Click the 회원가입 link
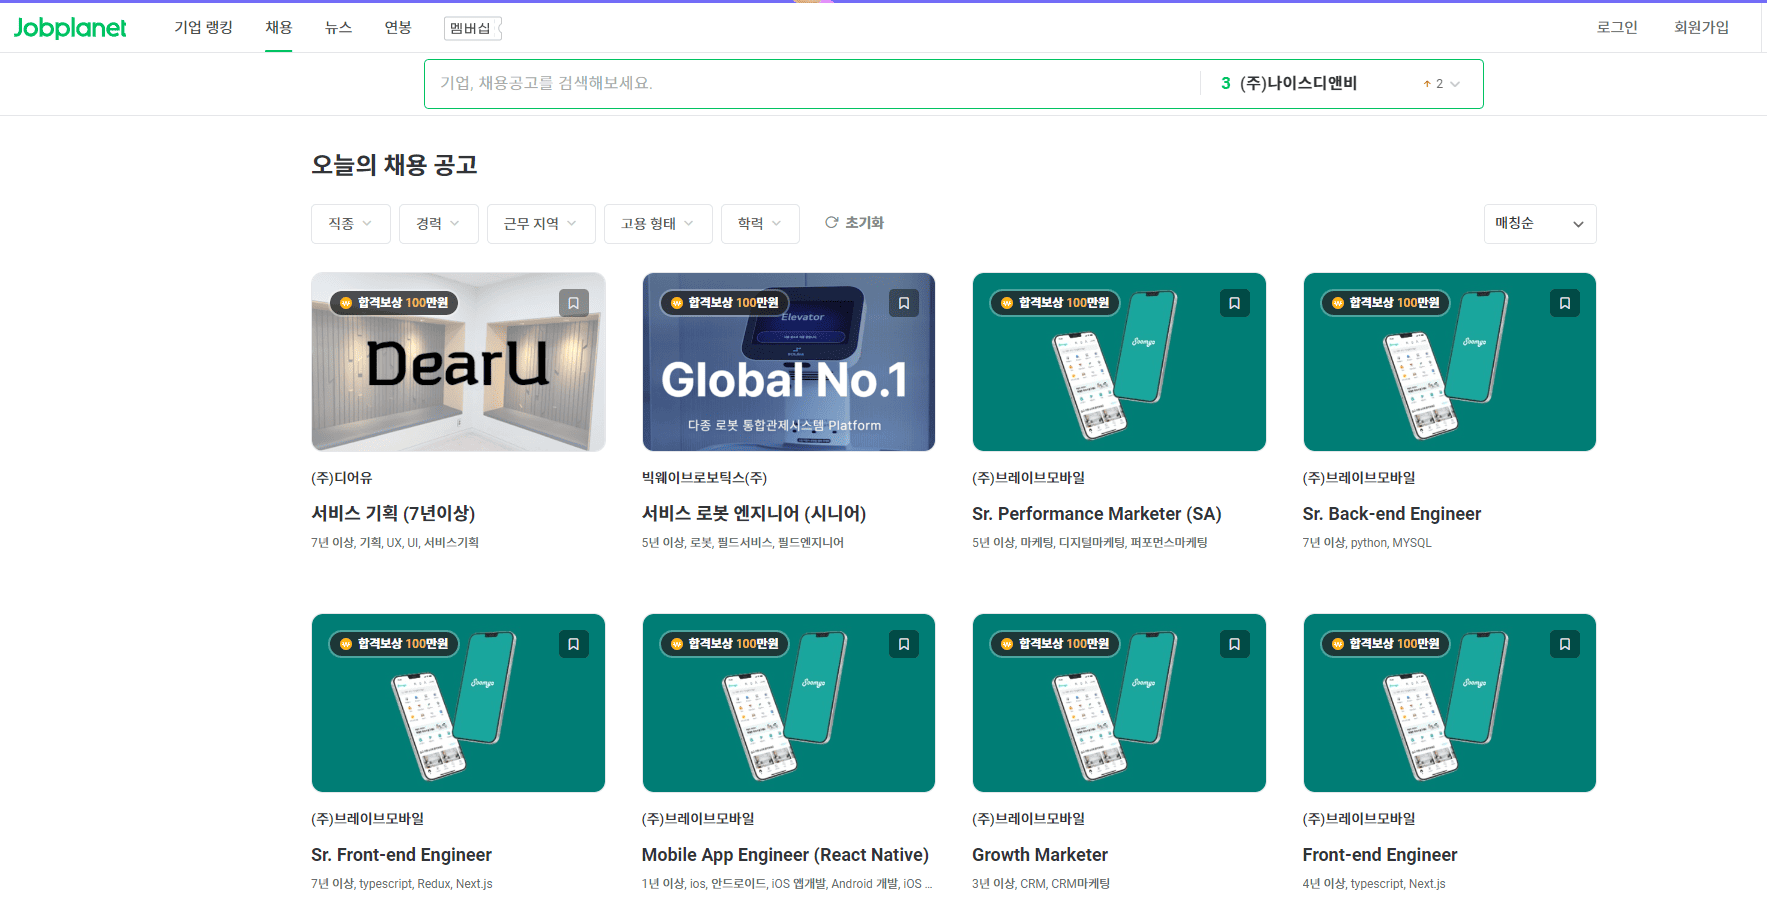The height and width of the screenshot is (909, 1767). [1701, 27]
